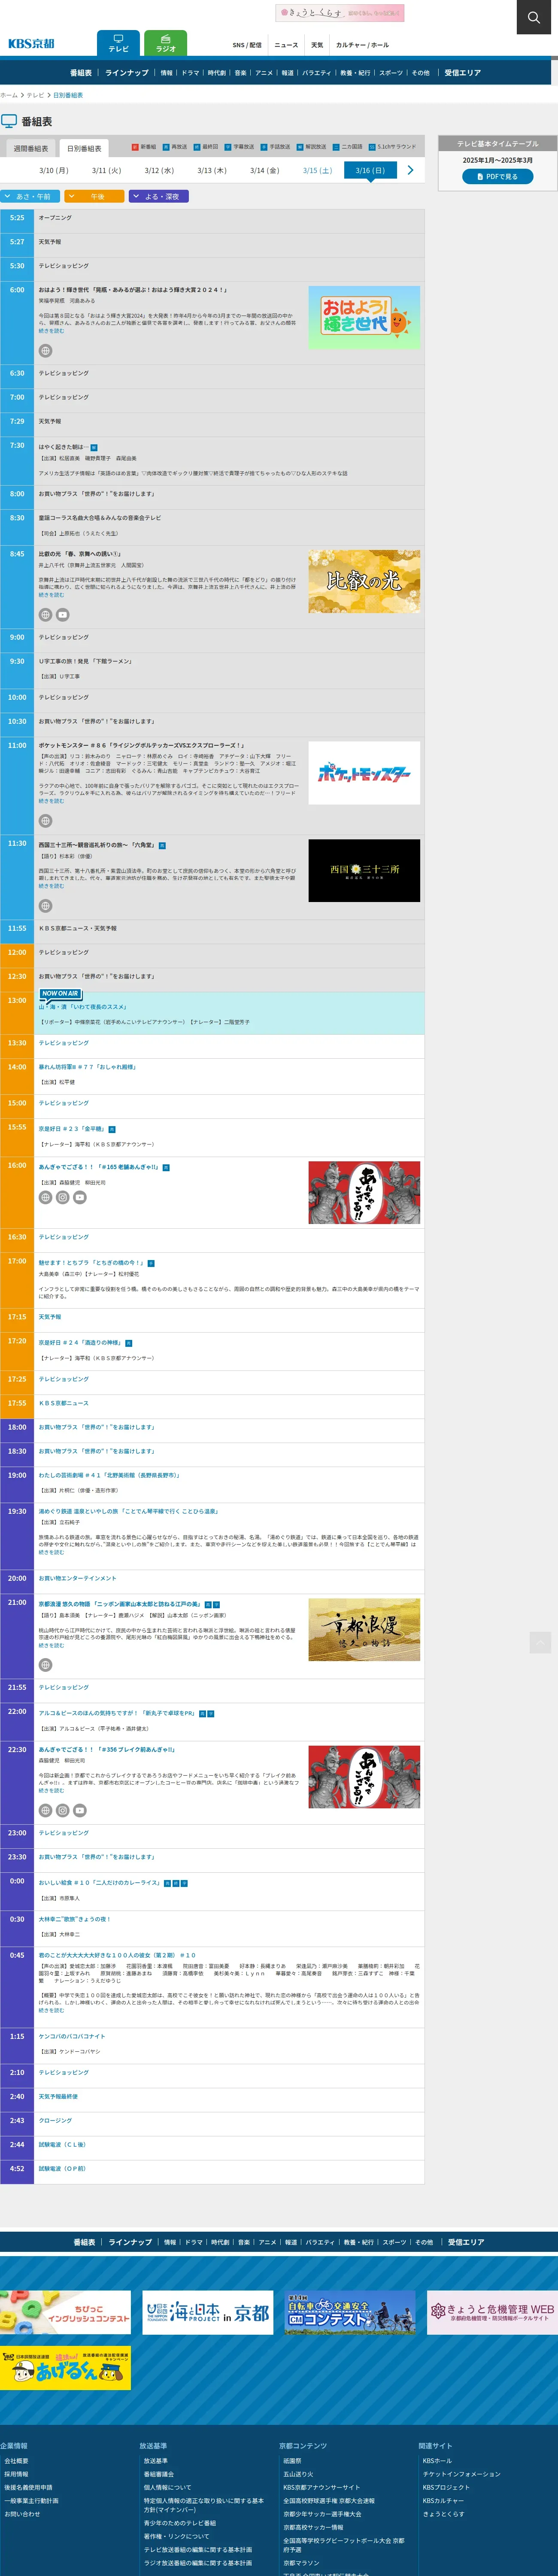Open KBSホール footer link
The width and height of the screenshot is (558, 2576).
pos(437,2461)
